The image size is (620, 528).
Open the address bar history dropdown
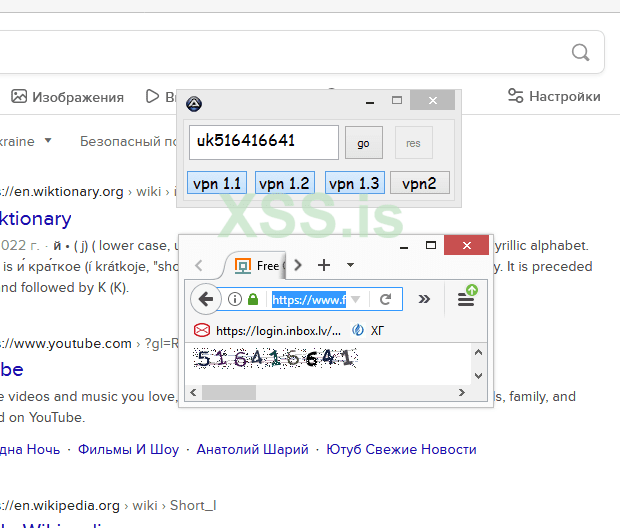356,299
